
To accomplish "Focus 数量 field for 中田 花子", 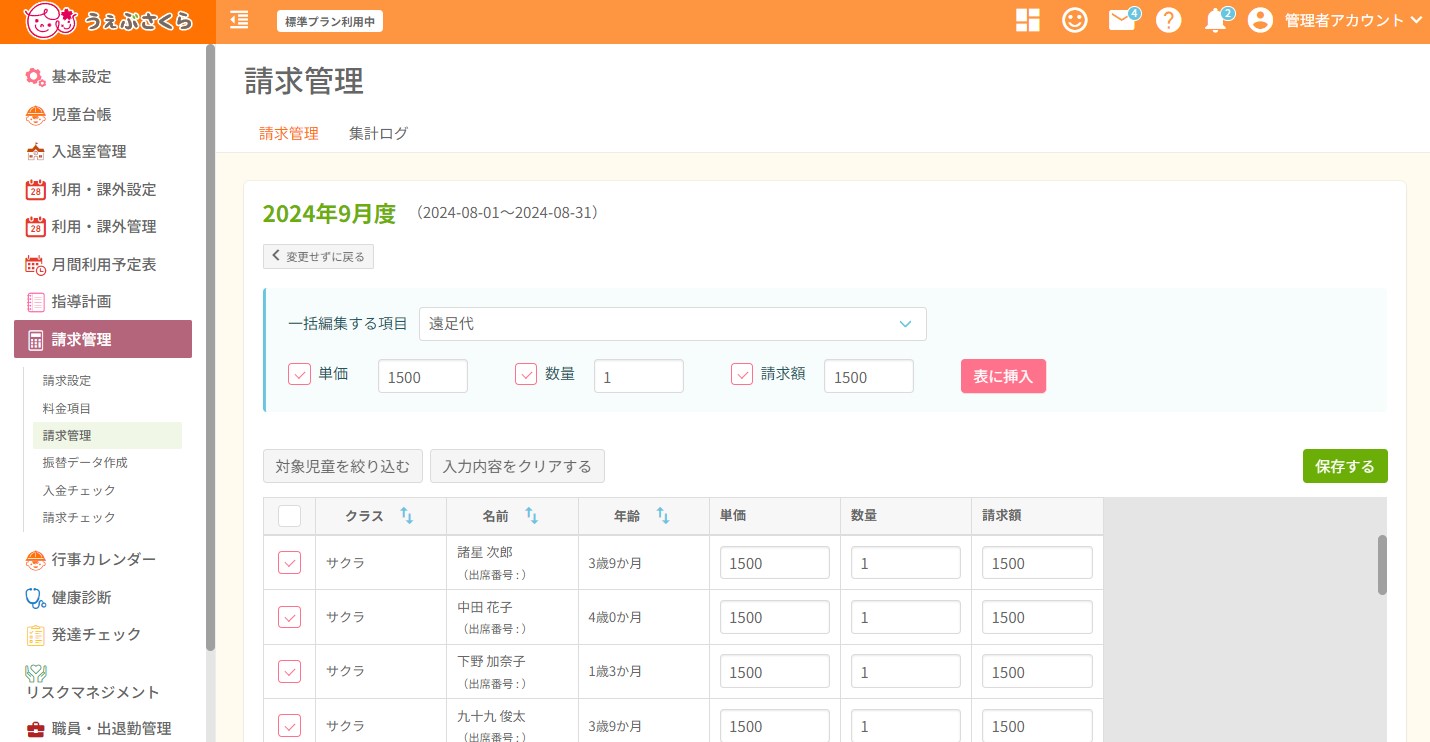I will (906, 617).
